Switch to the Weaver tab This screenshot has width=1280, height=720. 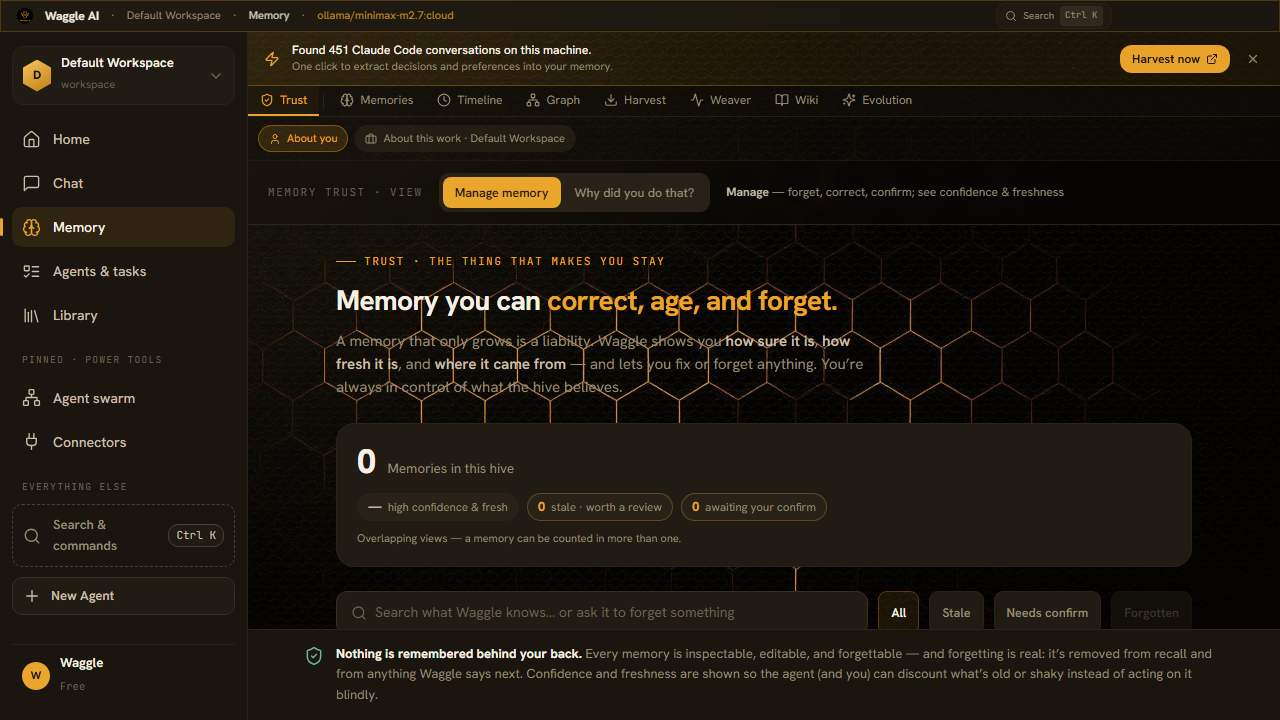point(720,100)
